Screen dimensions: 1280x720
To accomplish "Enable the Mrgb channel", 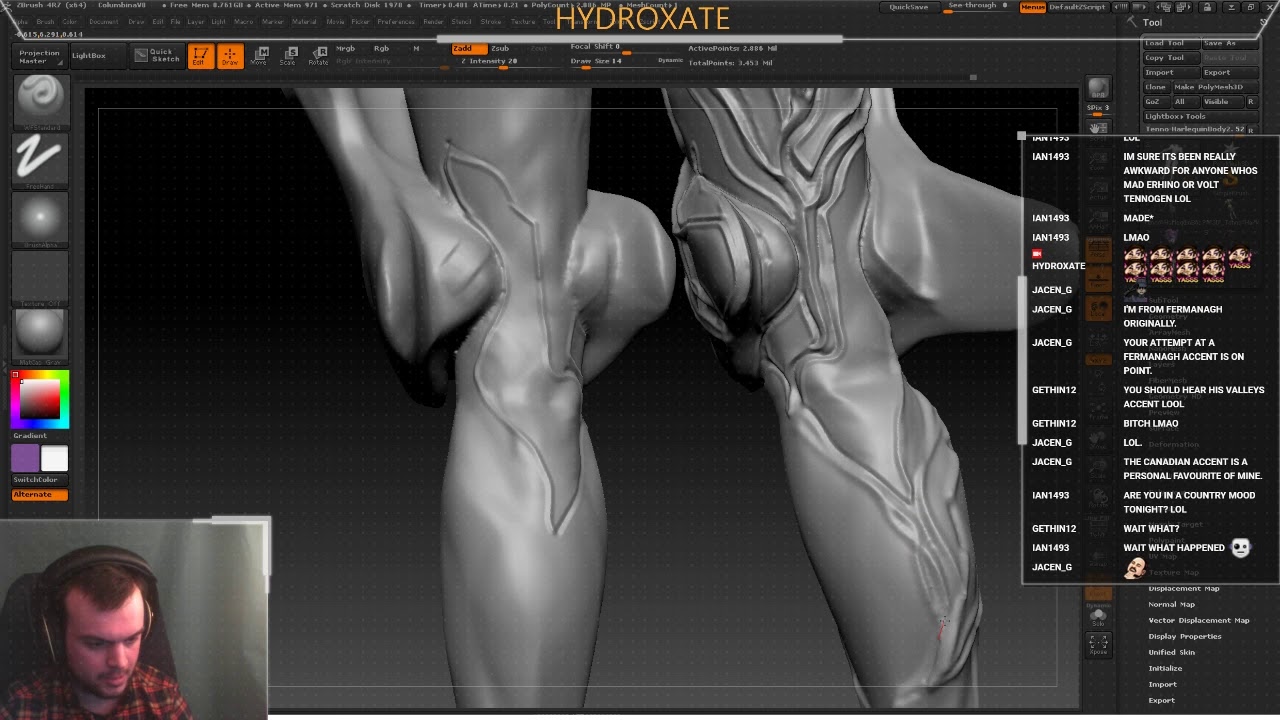I will [x=346, y=48].
